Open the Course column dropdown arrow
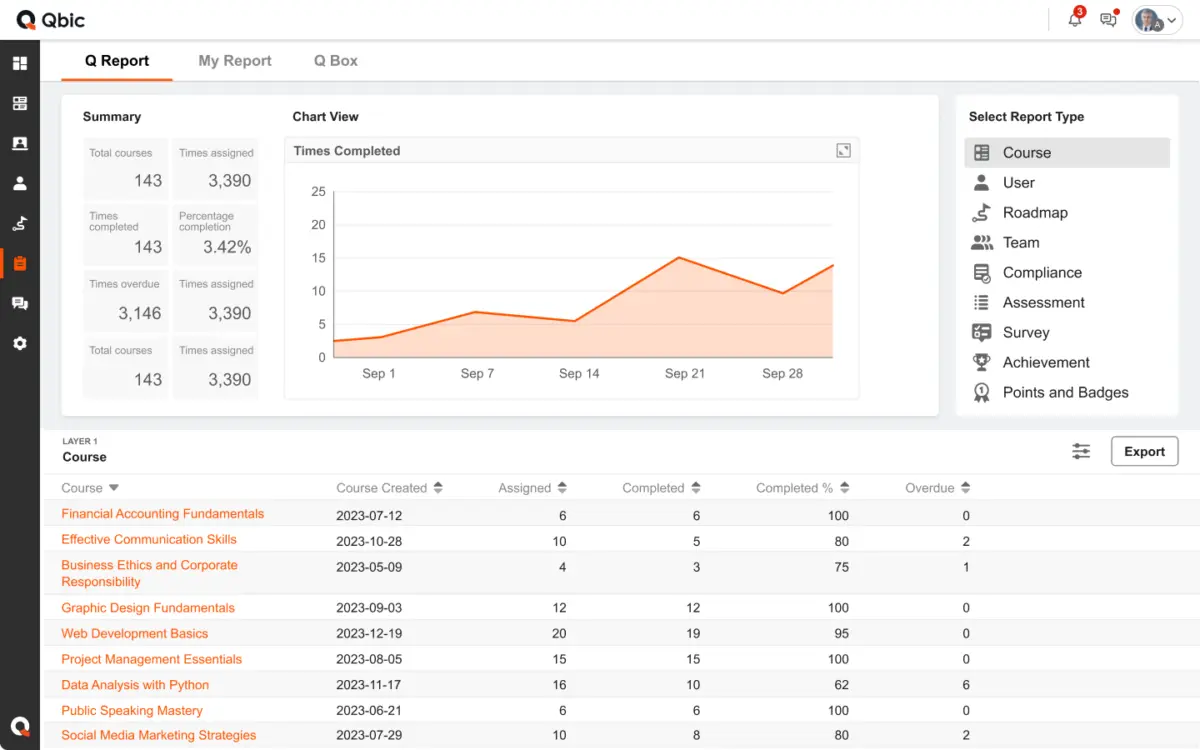 pos(114,488)
